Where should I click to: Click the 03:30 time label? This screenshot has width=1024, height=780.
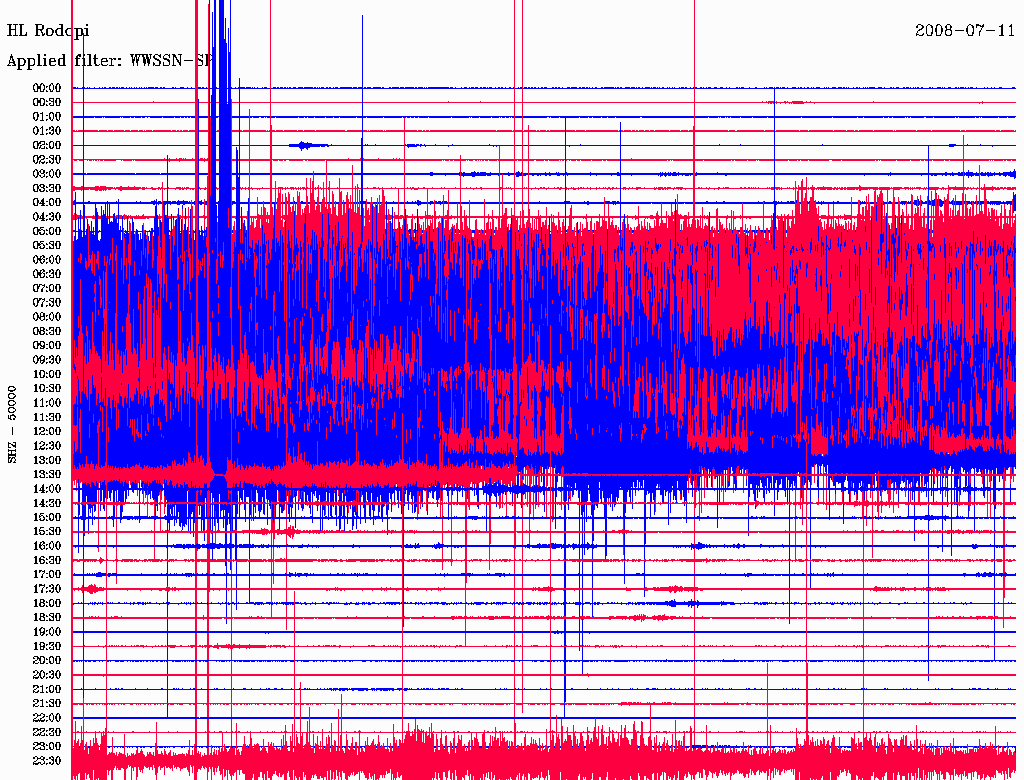tap(47, 188)
